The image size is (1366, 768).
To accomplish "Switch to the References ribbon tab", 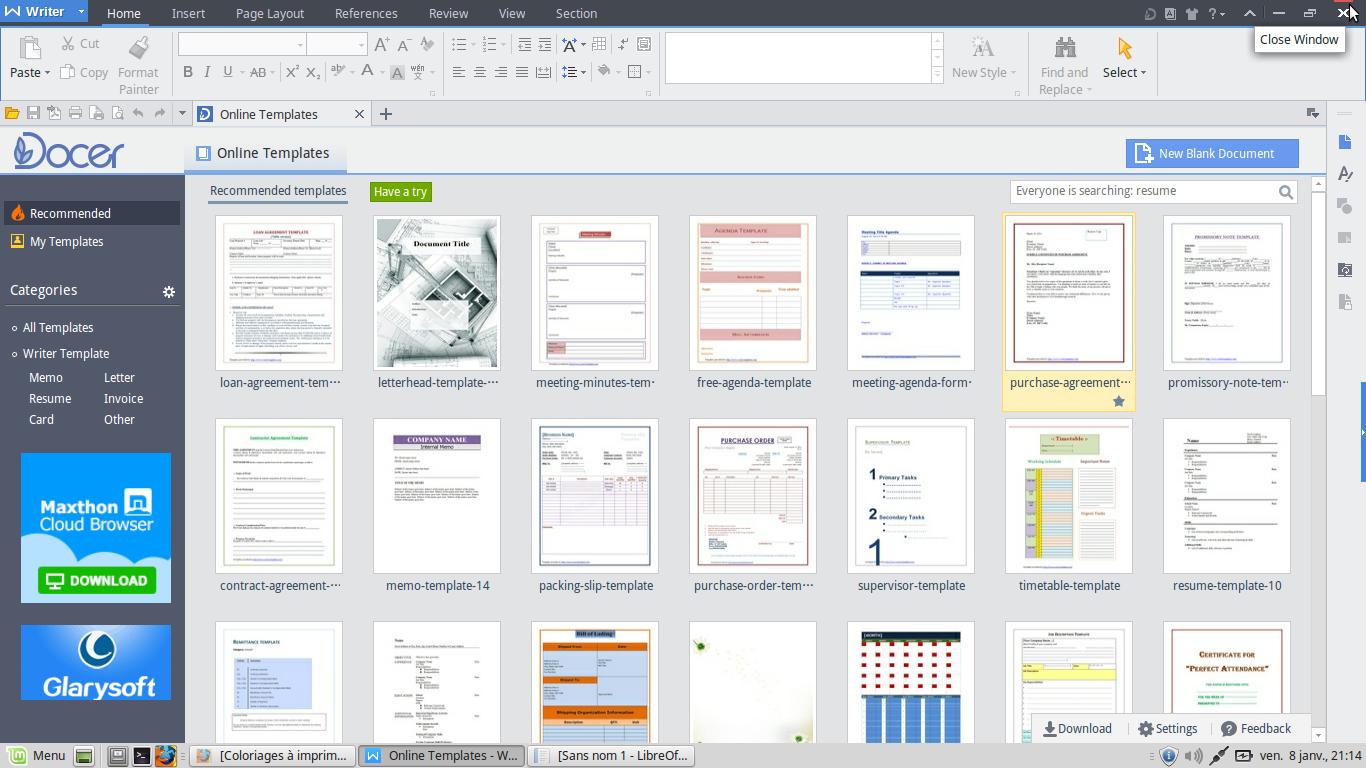I will [366, 13].
